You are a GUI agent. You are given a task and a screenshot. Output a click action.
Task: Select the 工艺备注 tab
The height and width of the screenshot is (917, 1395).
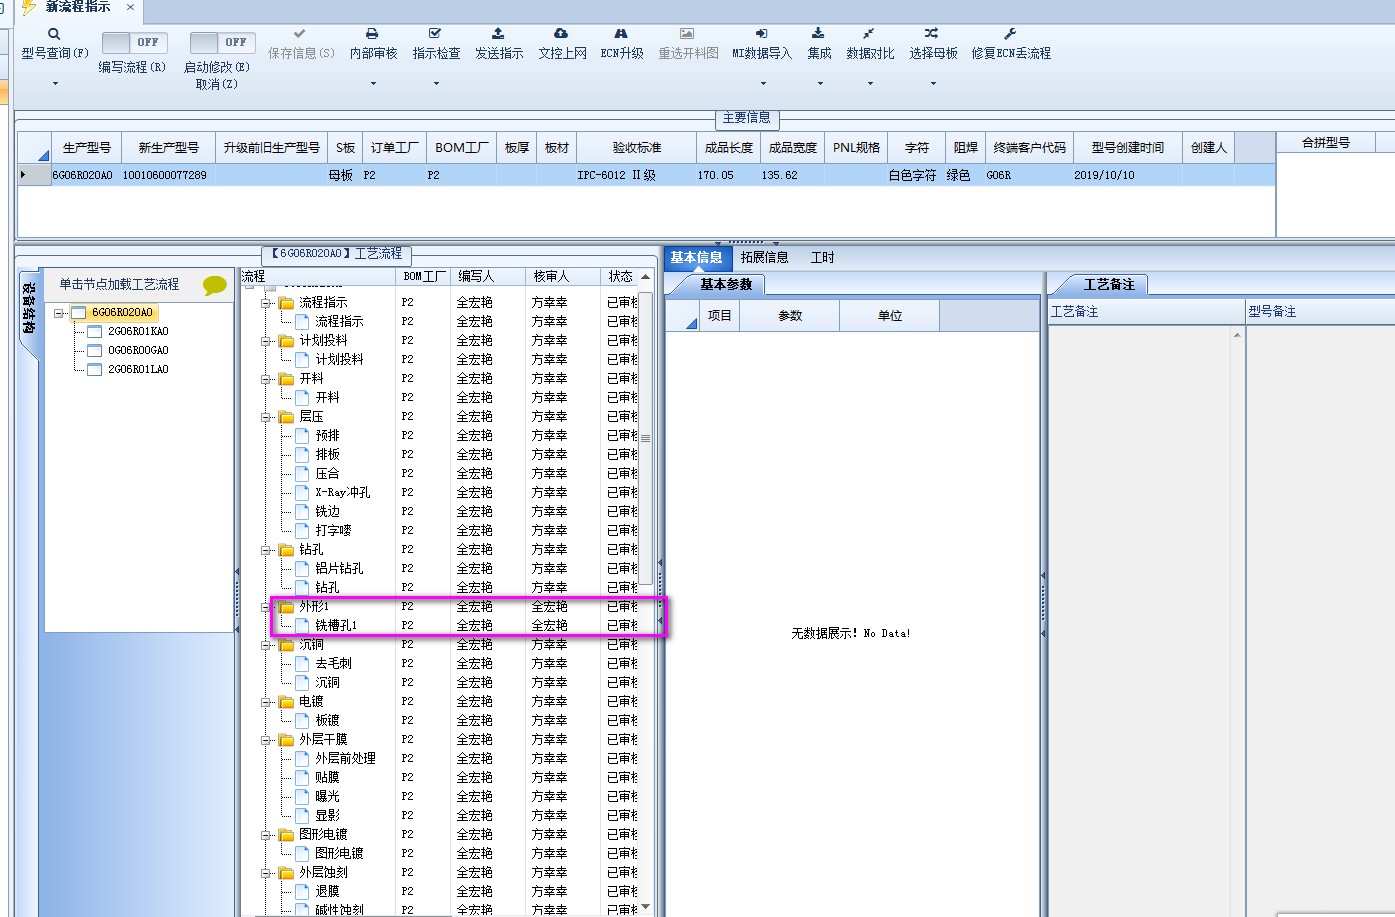coord(1109,285)
